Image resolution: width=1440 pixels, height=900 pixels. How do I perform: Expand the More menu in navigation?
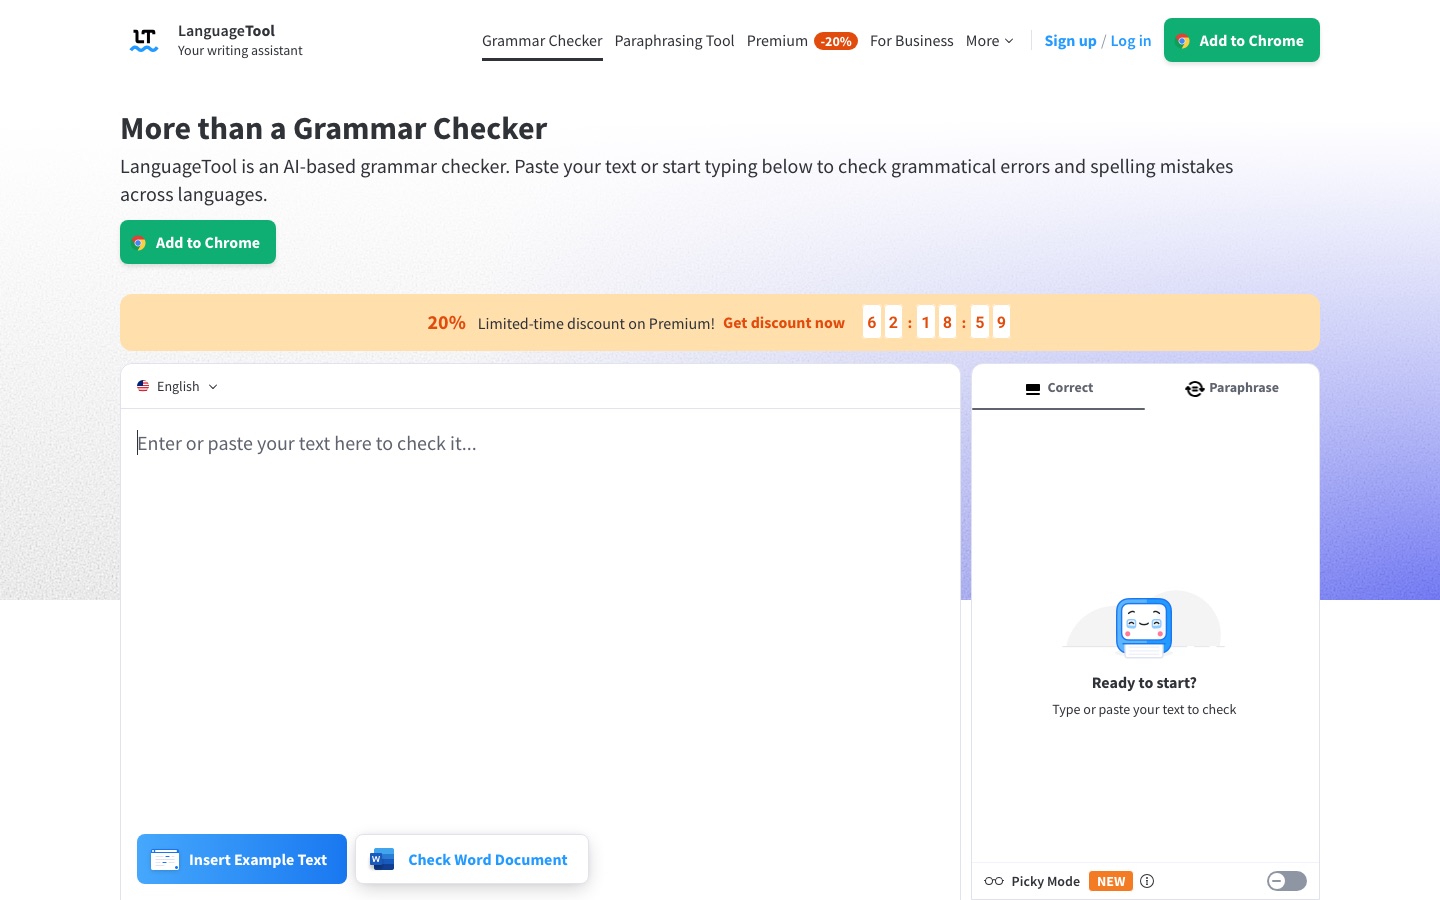(989, 41)
